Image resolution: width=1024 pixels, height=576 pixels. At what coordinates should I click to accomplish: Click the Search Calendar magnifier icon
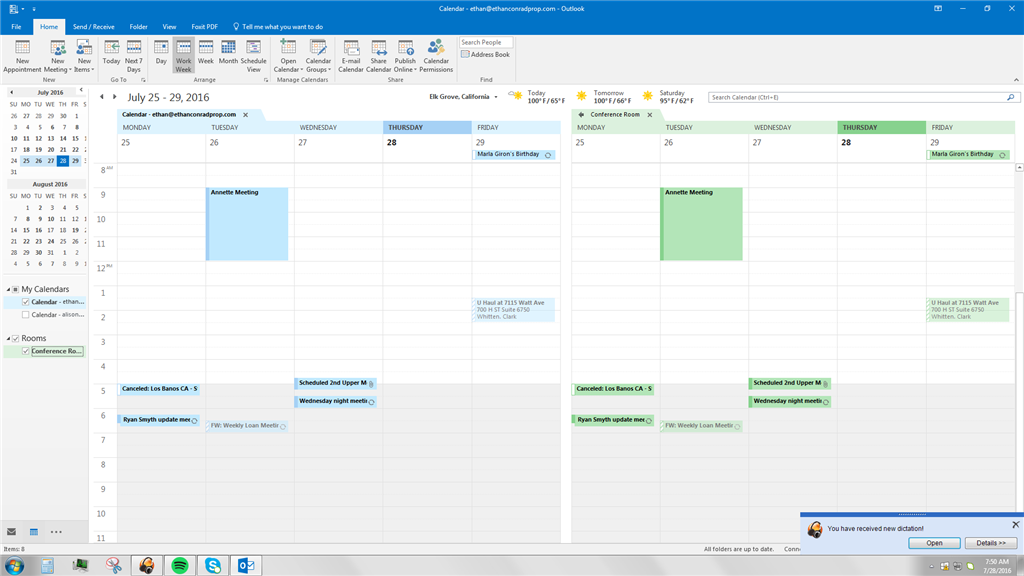[1011, 97]
